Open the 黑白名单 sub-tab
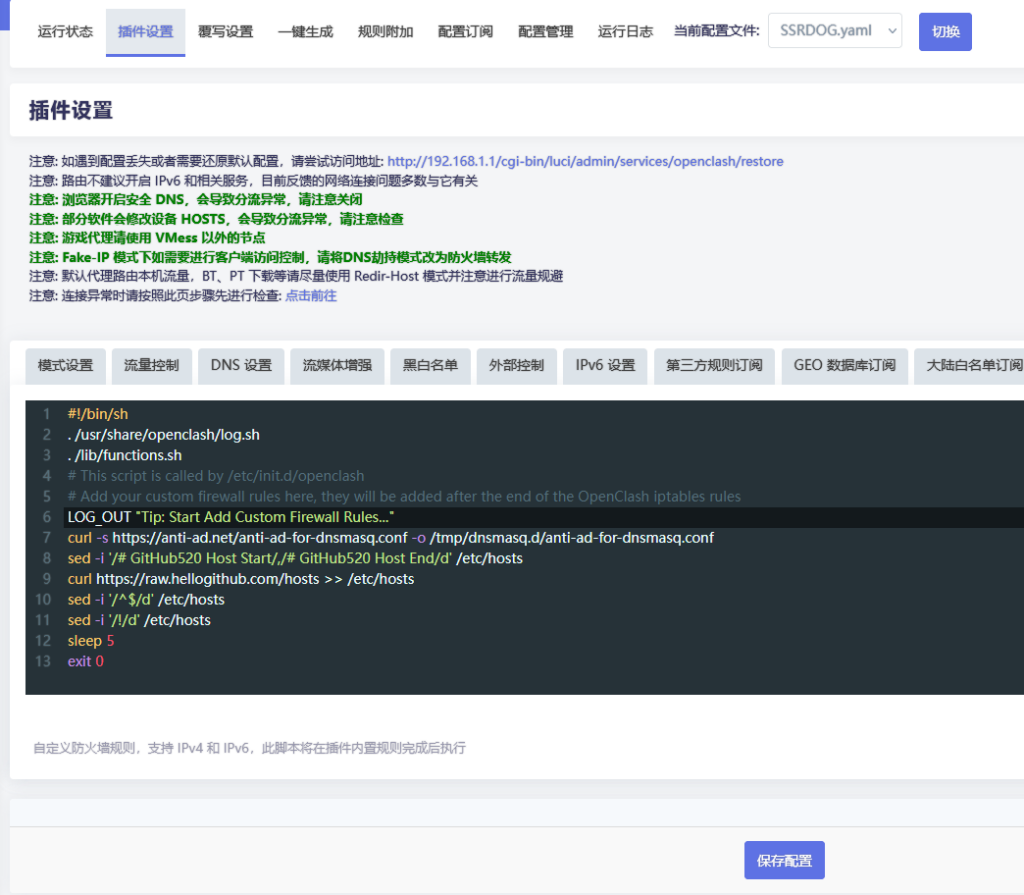This screenshot has width=1024, height=895. pos(430,366)
